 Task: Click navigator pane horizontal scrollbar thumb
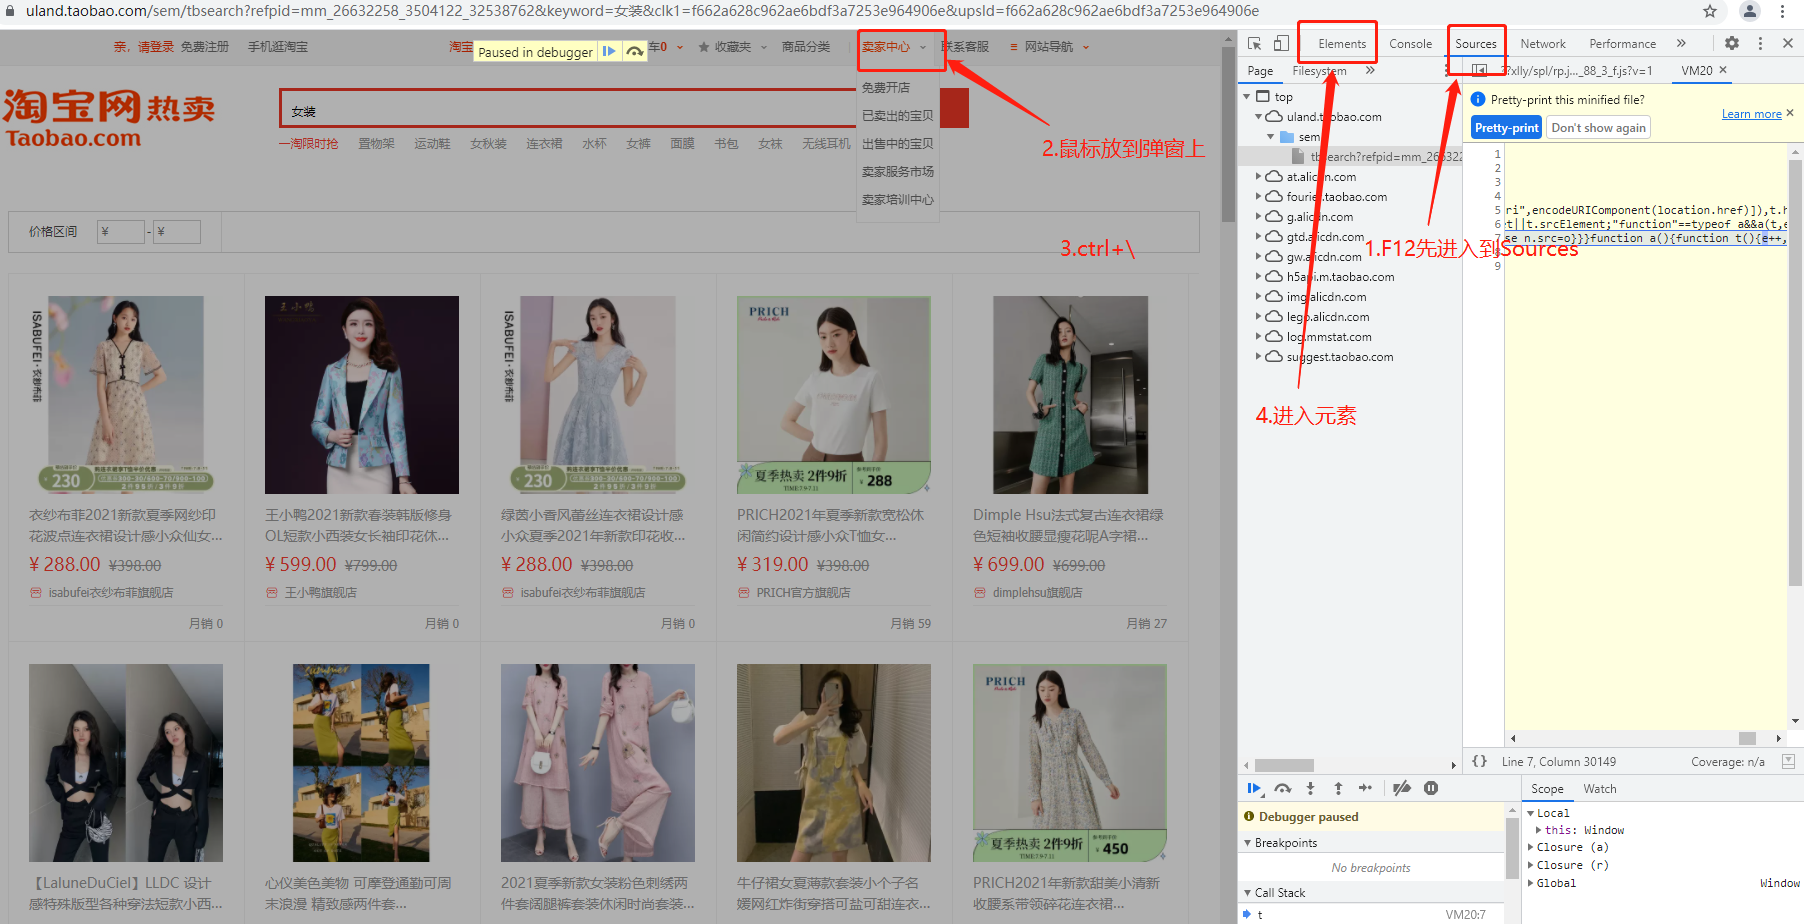tap(1284, 765)
